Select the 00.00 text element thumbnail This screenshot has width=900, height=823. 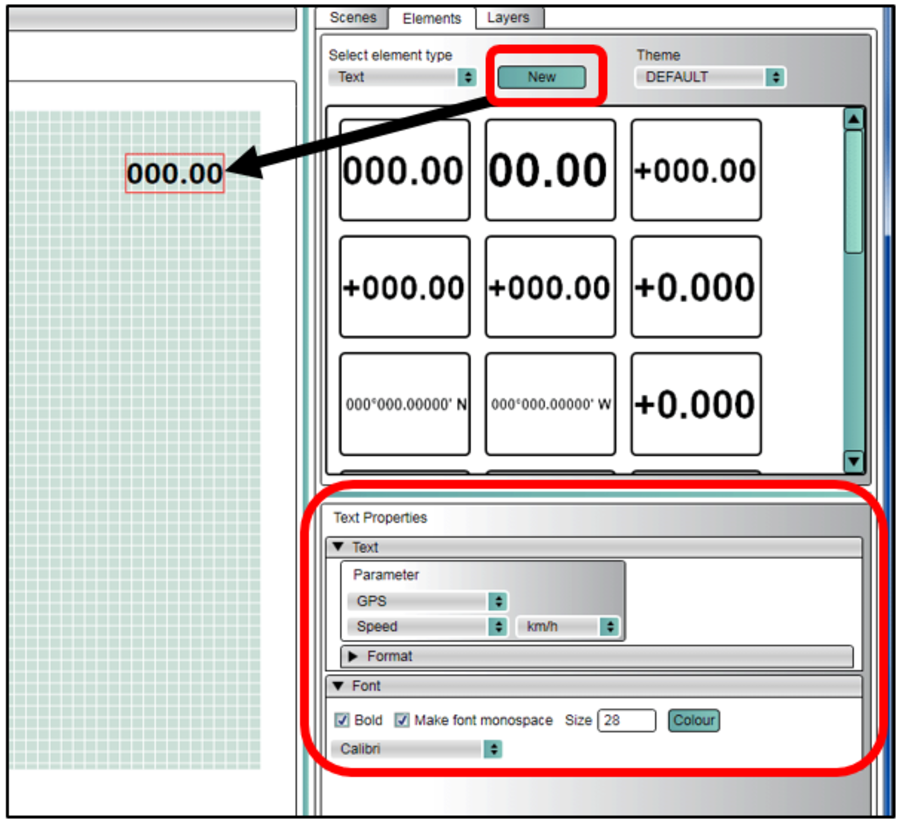tap(549, 170)
